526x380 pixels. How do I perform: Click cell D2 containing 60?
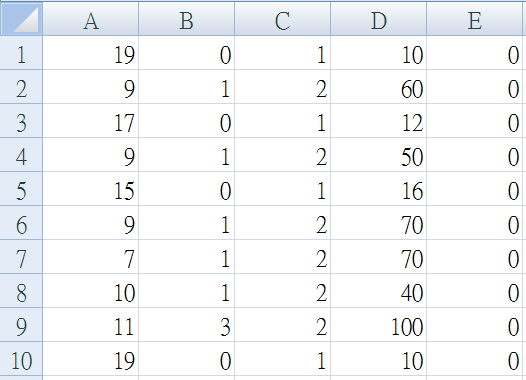[378, 87]
